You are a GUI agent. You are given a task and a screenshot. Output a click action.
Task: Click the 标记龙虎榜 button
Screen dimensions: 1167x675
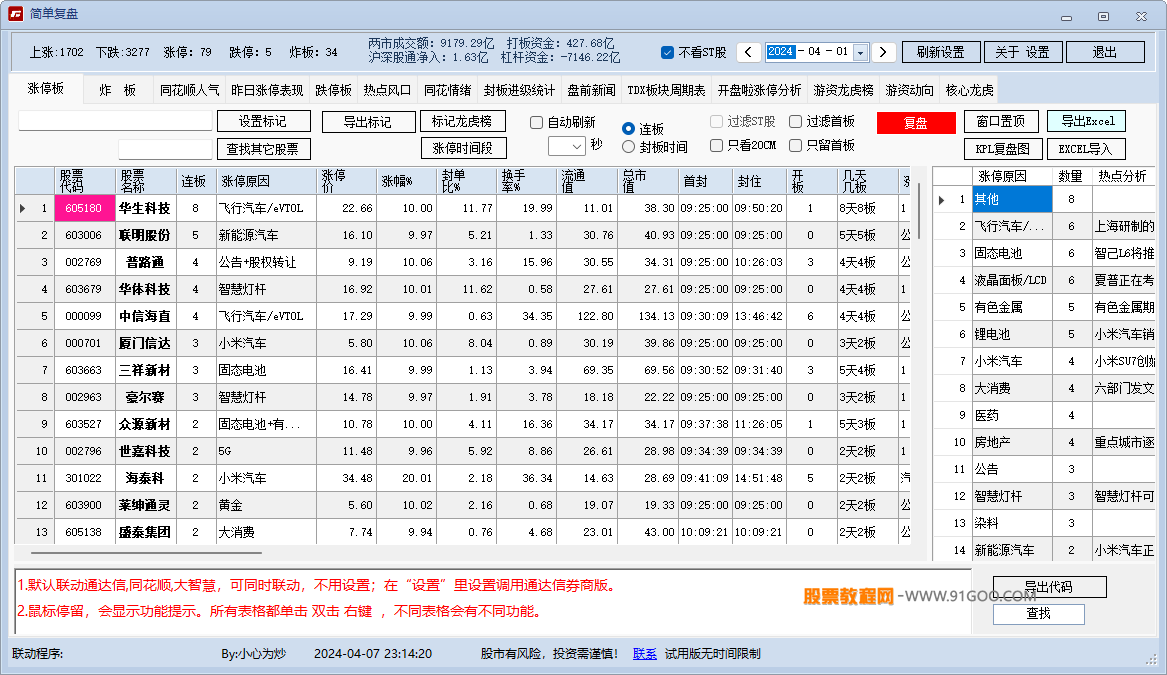[462, 121]
